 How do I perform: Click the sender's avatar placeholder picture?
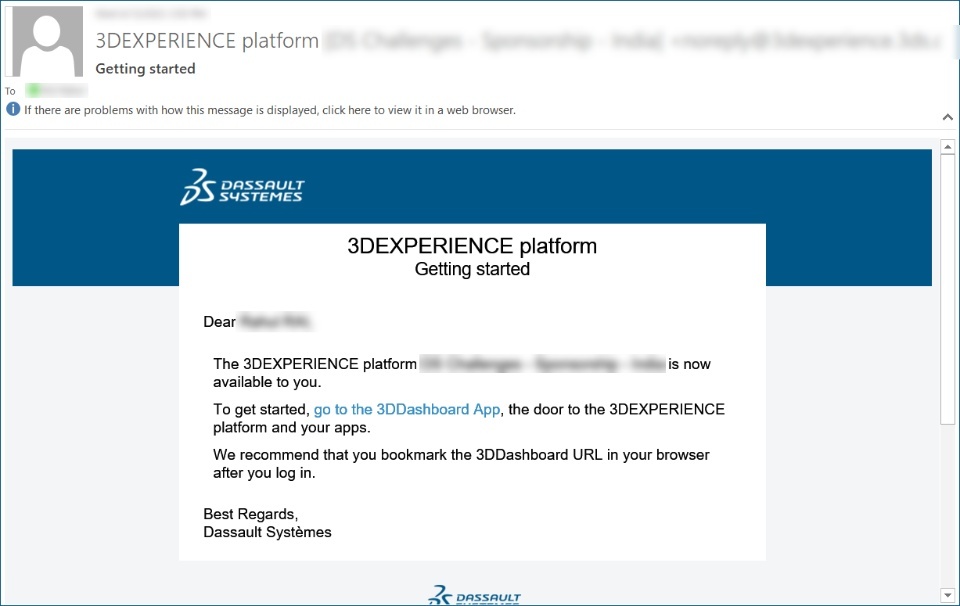point(48,41)
